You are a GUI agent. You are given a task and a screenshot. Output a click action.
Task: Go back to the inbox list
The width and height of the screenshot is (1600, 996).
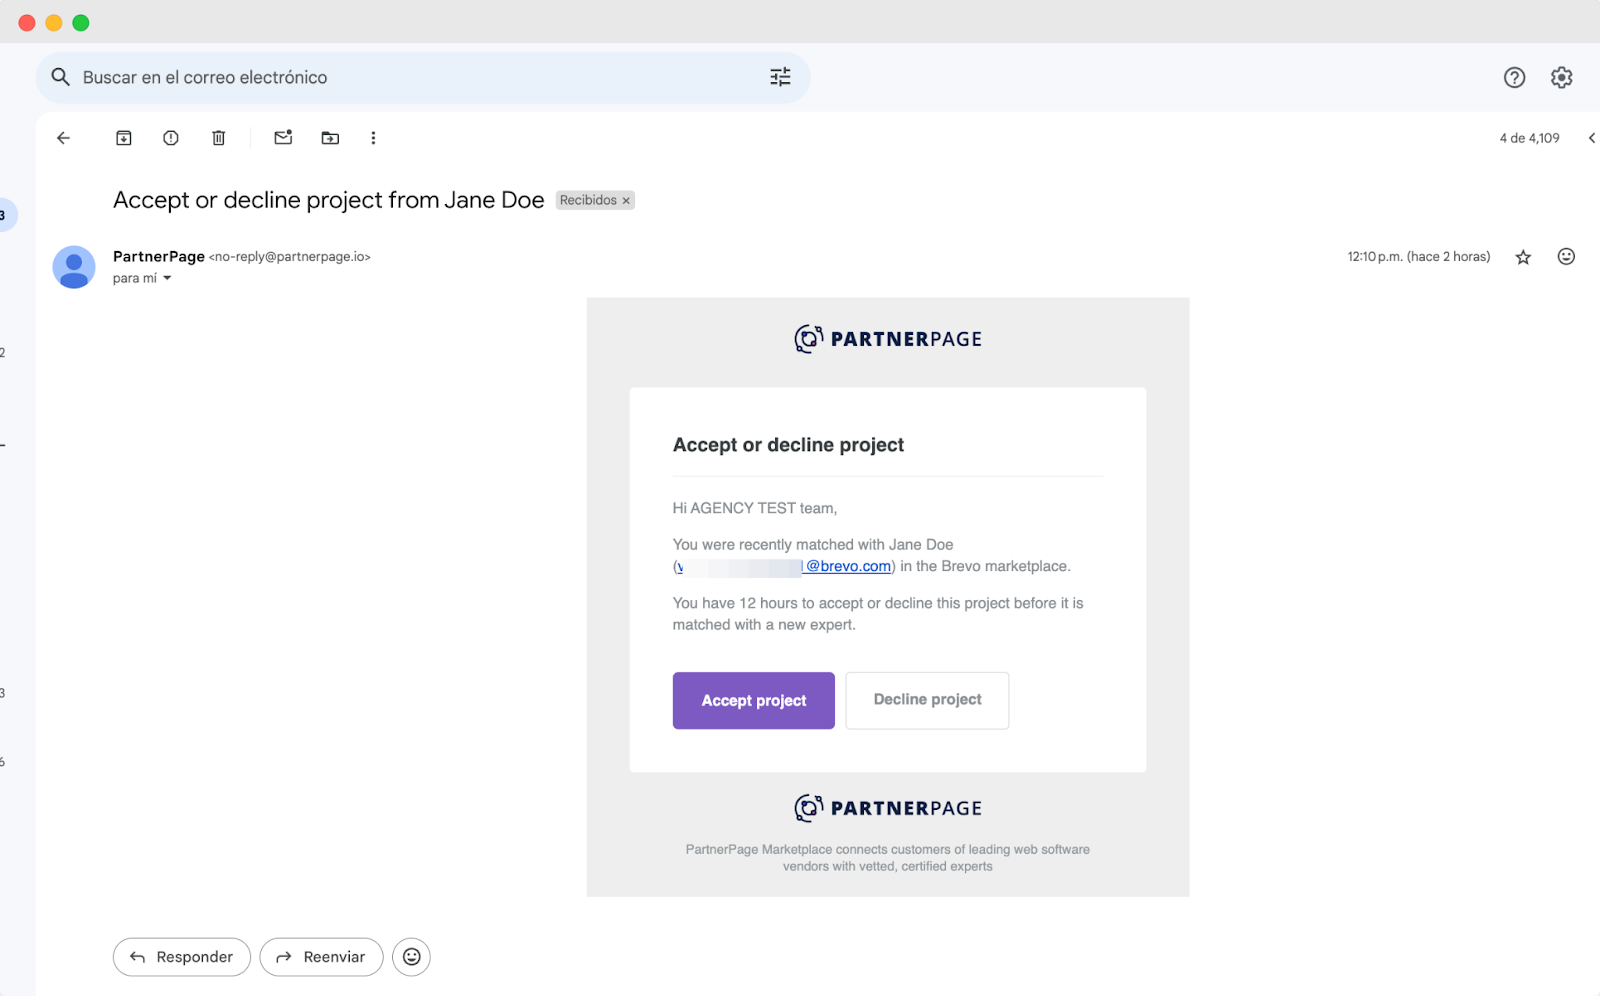[63, 138]
